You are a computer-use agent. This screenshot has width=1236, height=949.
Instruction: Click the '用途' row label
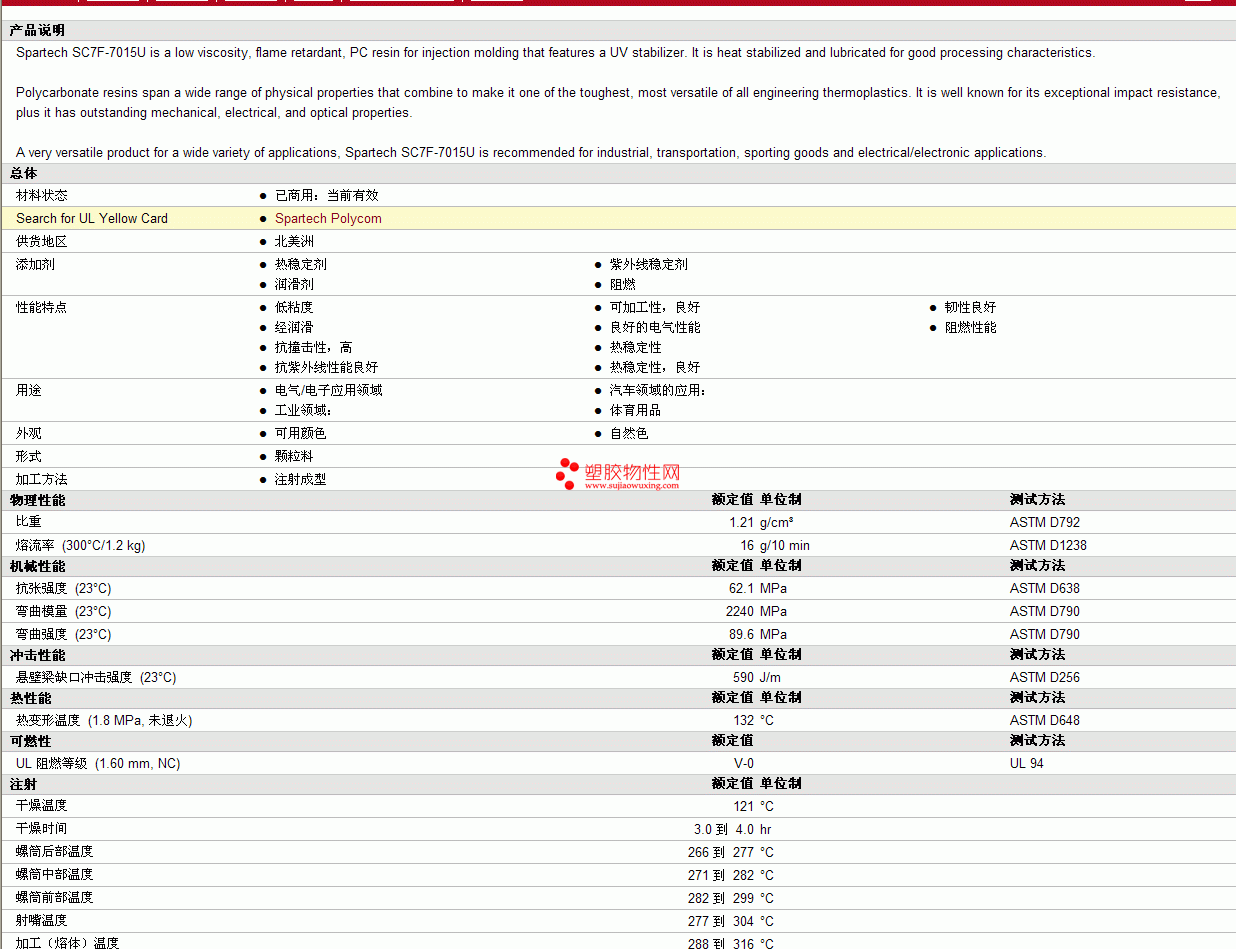point(29,390)
